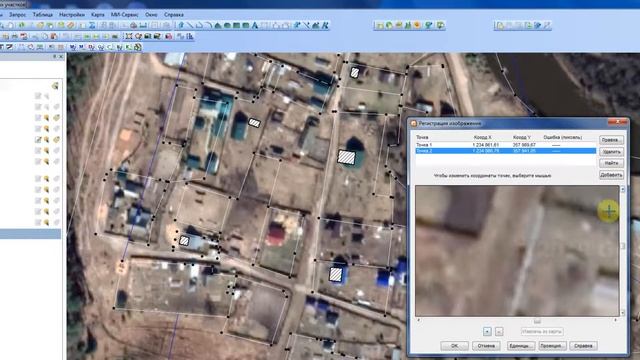This screenshot has width=640, height=360.
Task: Click the green globe icon in tools toolbar
Action: coord(389,25)
